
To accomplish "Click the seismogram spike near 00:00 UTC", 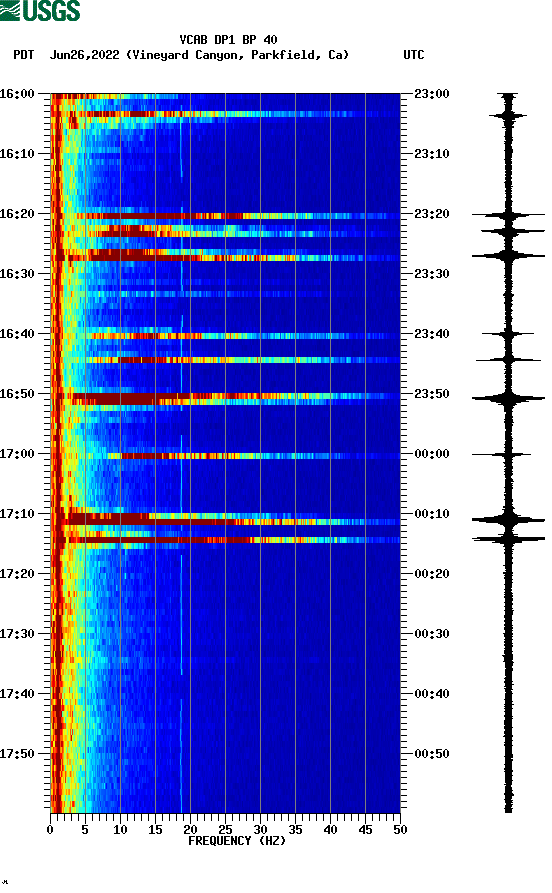I will (x=502, y=454).
